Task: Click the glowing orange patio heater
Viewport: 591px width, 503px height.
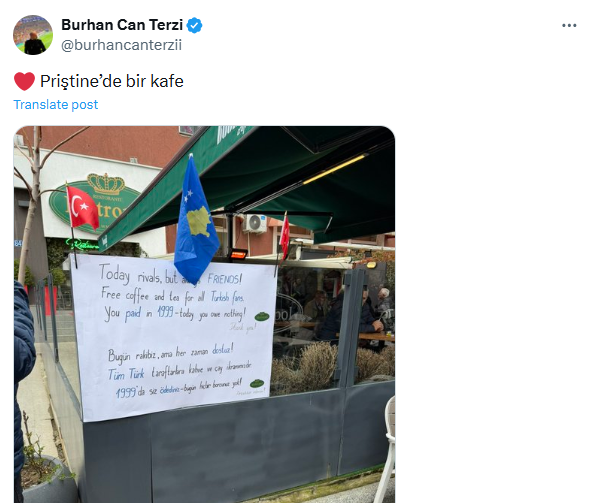Action: (238, 254)
